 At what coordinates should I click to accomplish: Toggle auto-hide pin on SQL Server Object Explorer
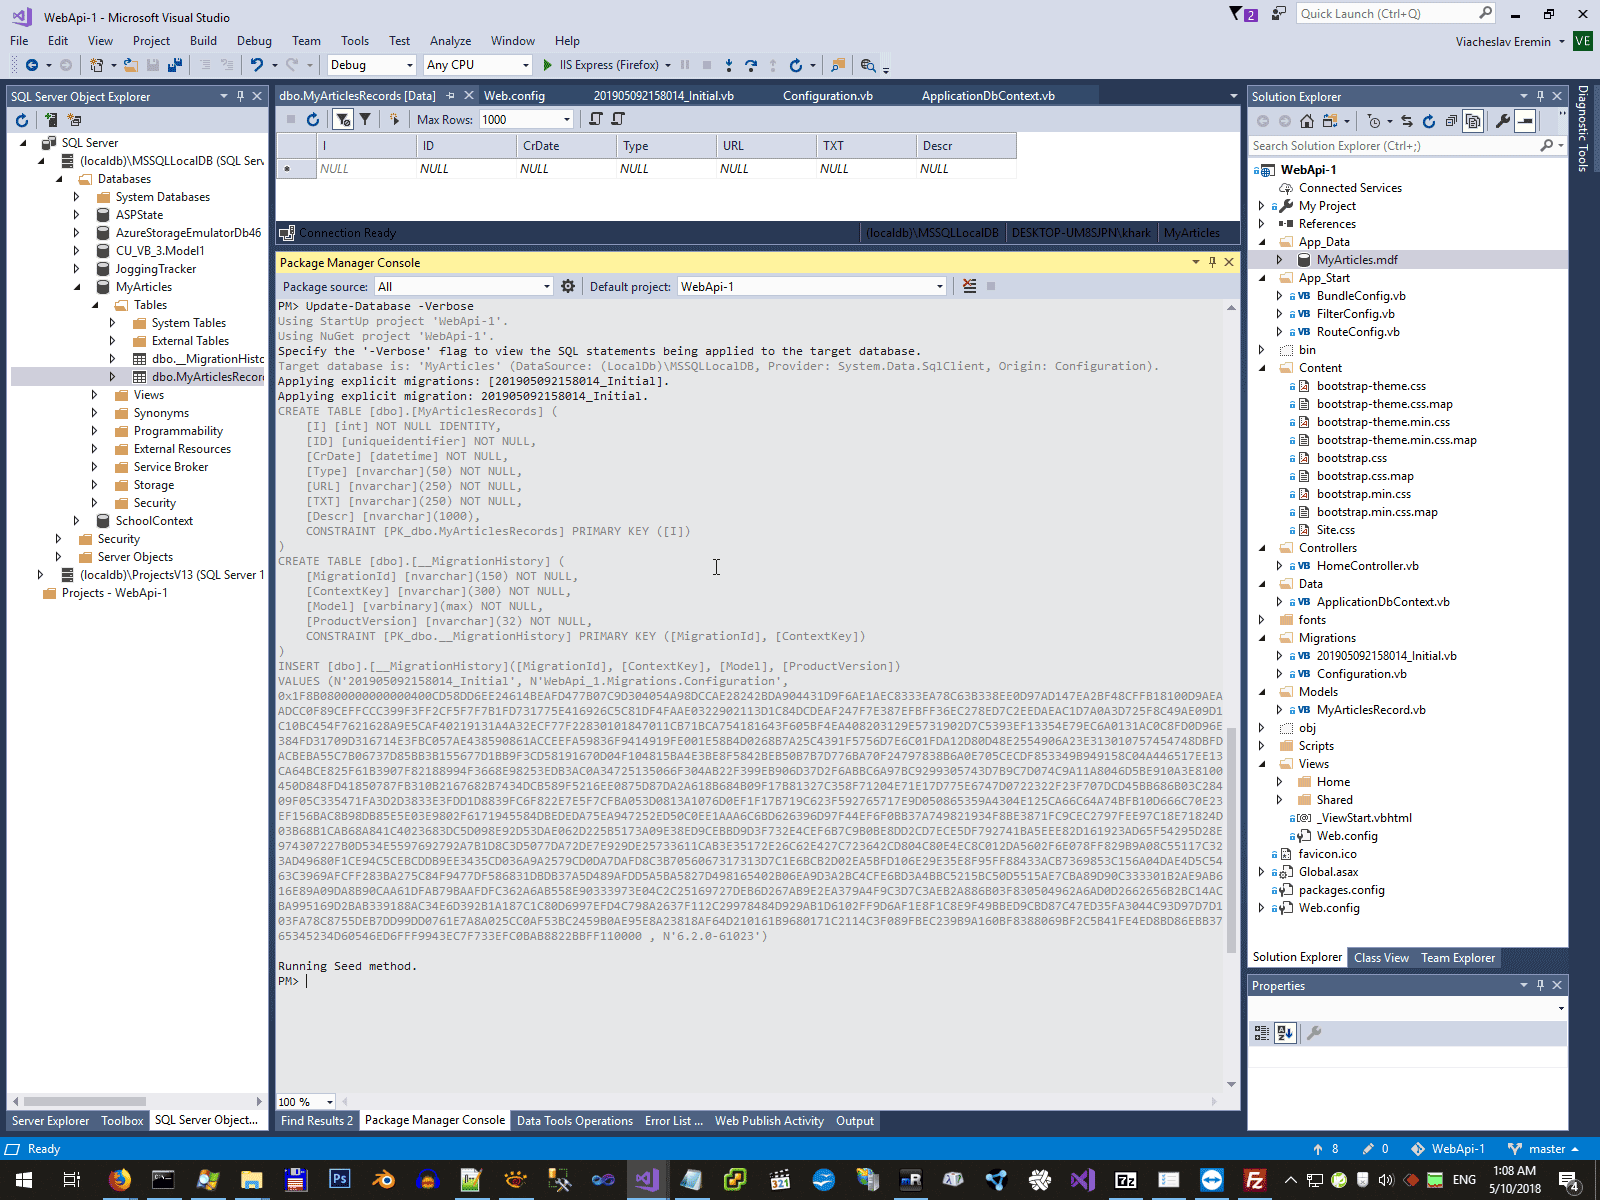(x=240, y=96)
